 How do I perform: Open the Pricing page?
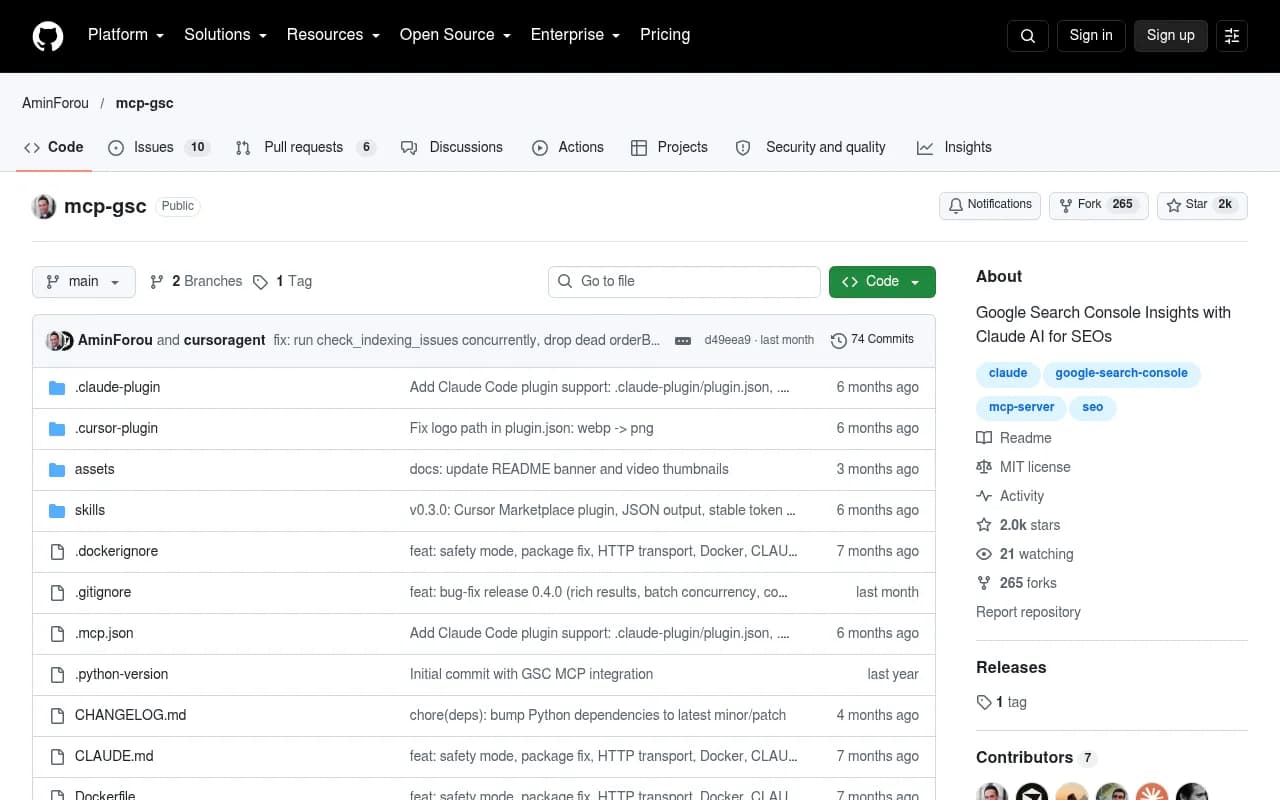click(x=665, y=34)
